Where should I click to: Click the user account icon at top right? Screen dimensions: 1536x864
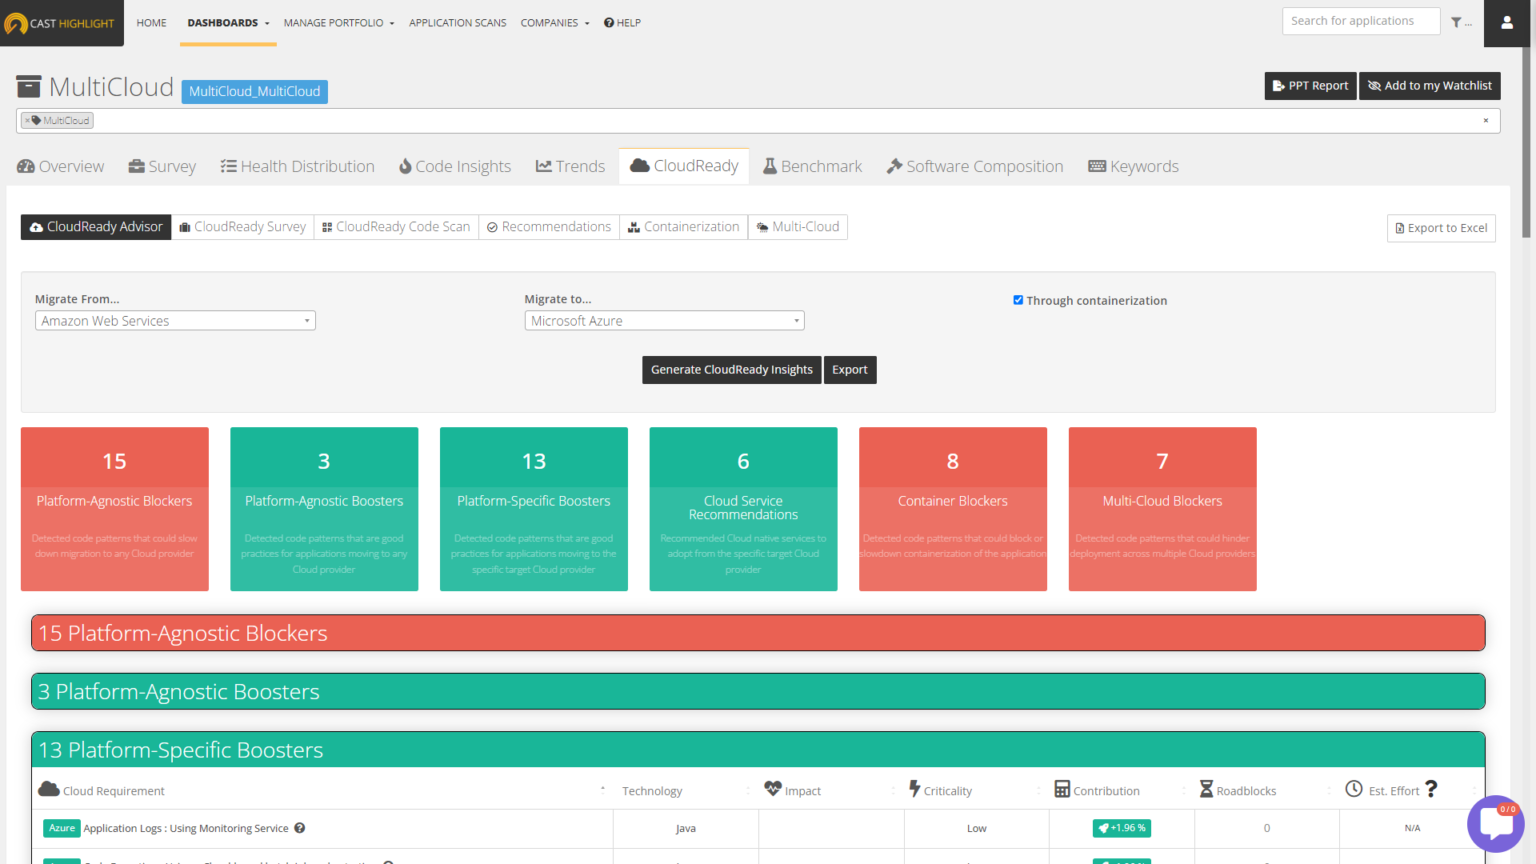pyautogui.click(x=1507, y=22)
